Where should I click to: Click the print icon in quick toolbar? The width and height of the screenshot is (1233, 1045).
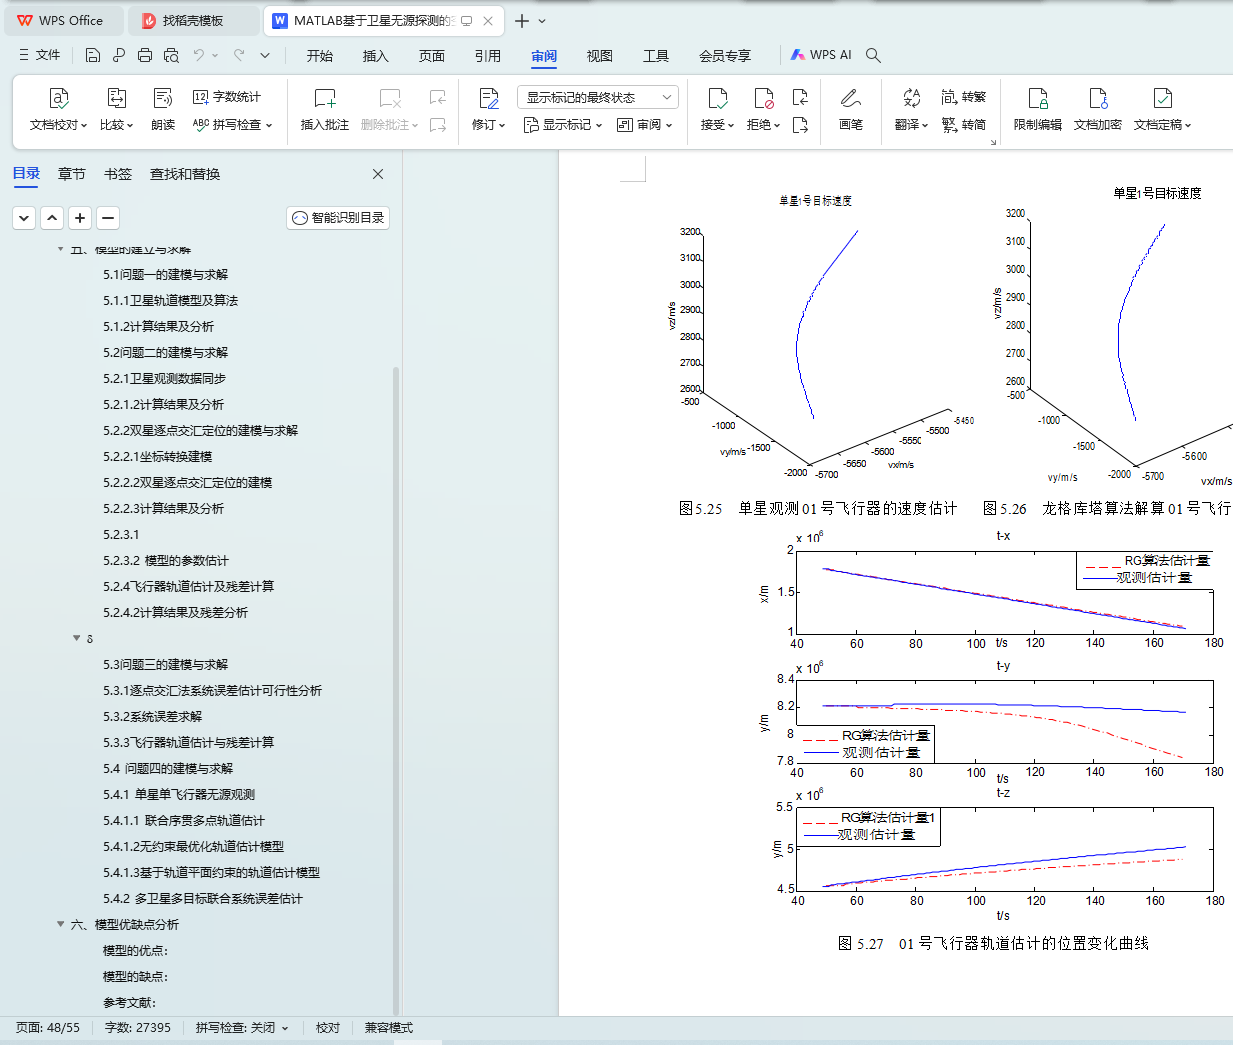pyautogui.click(x=145, y=55)
